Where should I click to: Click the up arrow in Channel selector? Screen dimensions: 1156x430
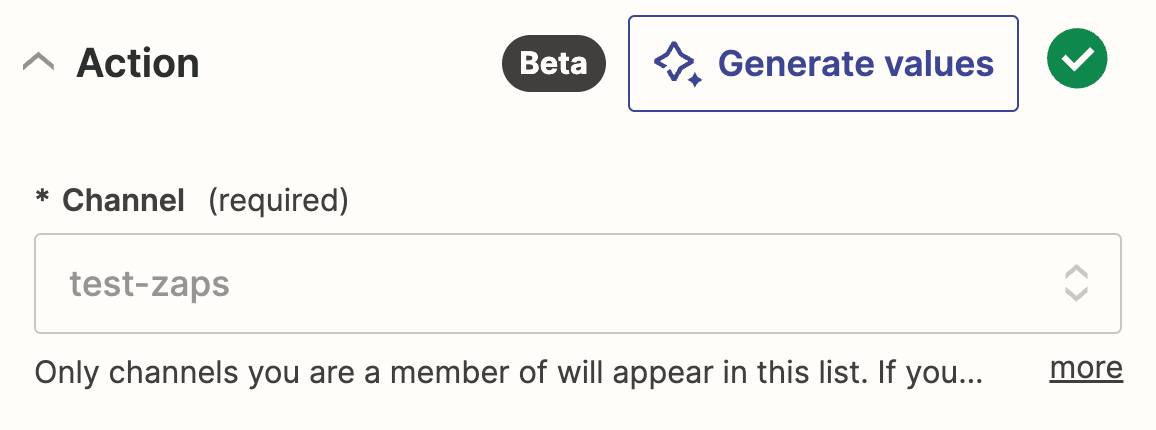(1075, 274)
